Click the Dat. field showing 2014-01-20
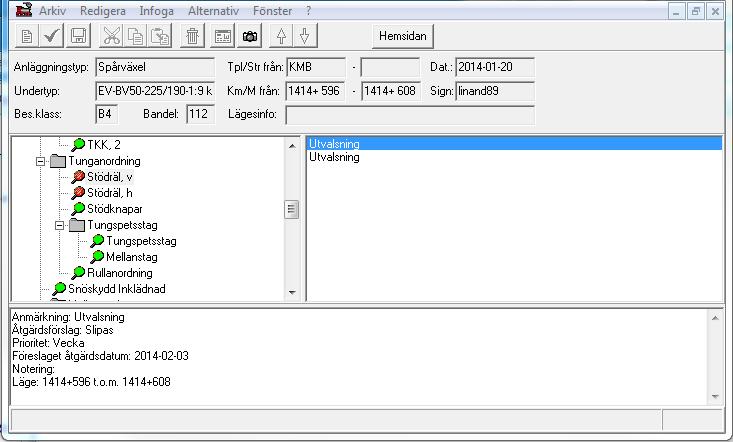 [x=495, y=67]
